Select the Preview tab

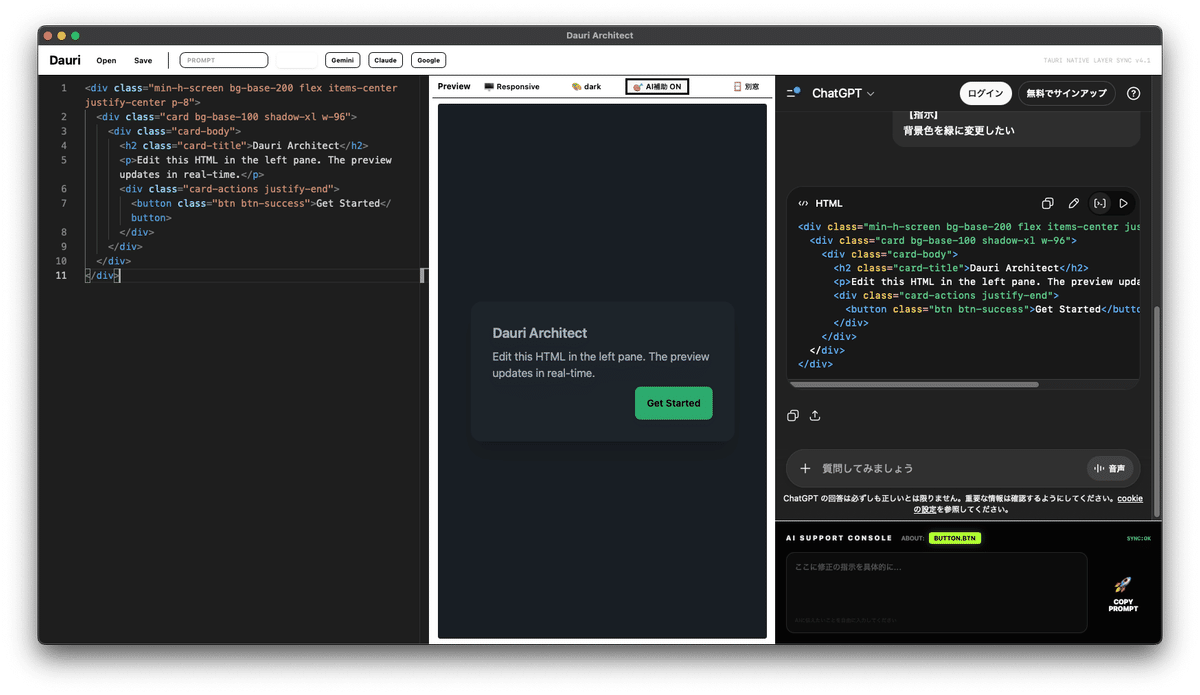coord(454,86)
